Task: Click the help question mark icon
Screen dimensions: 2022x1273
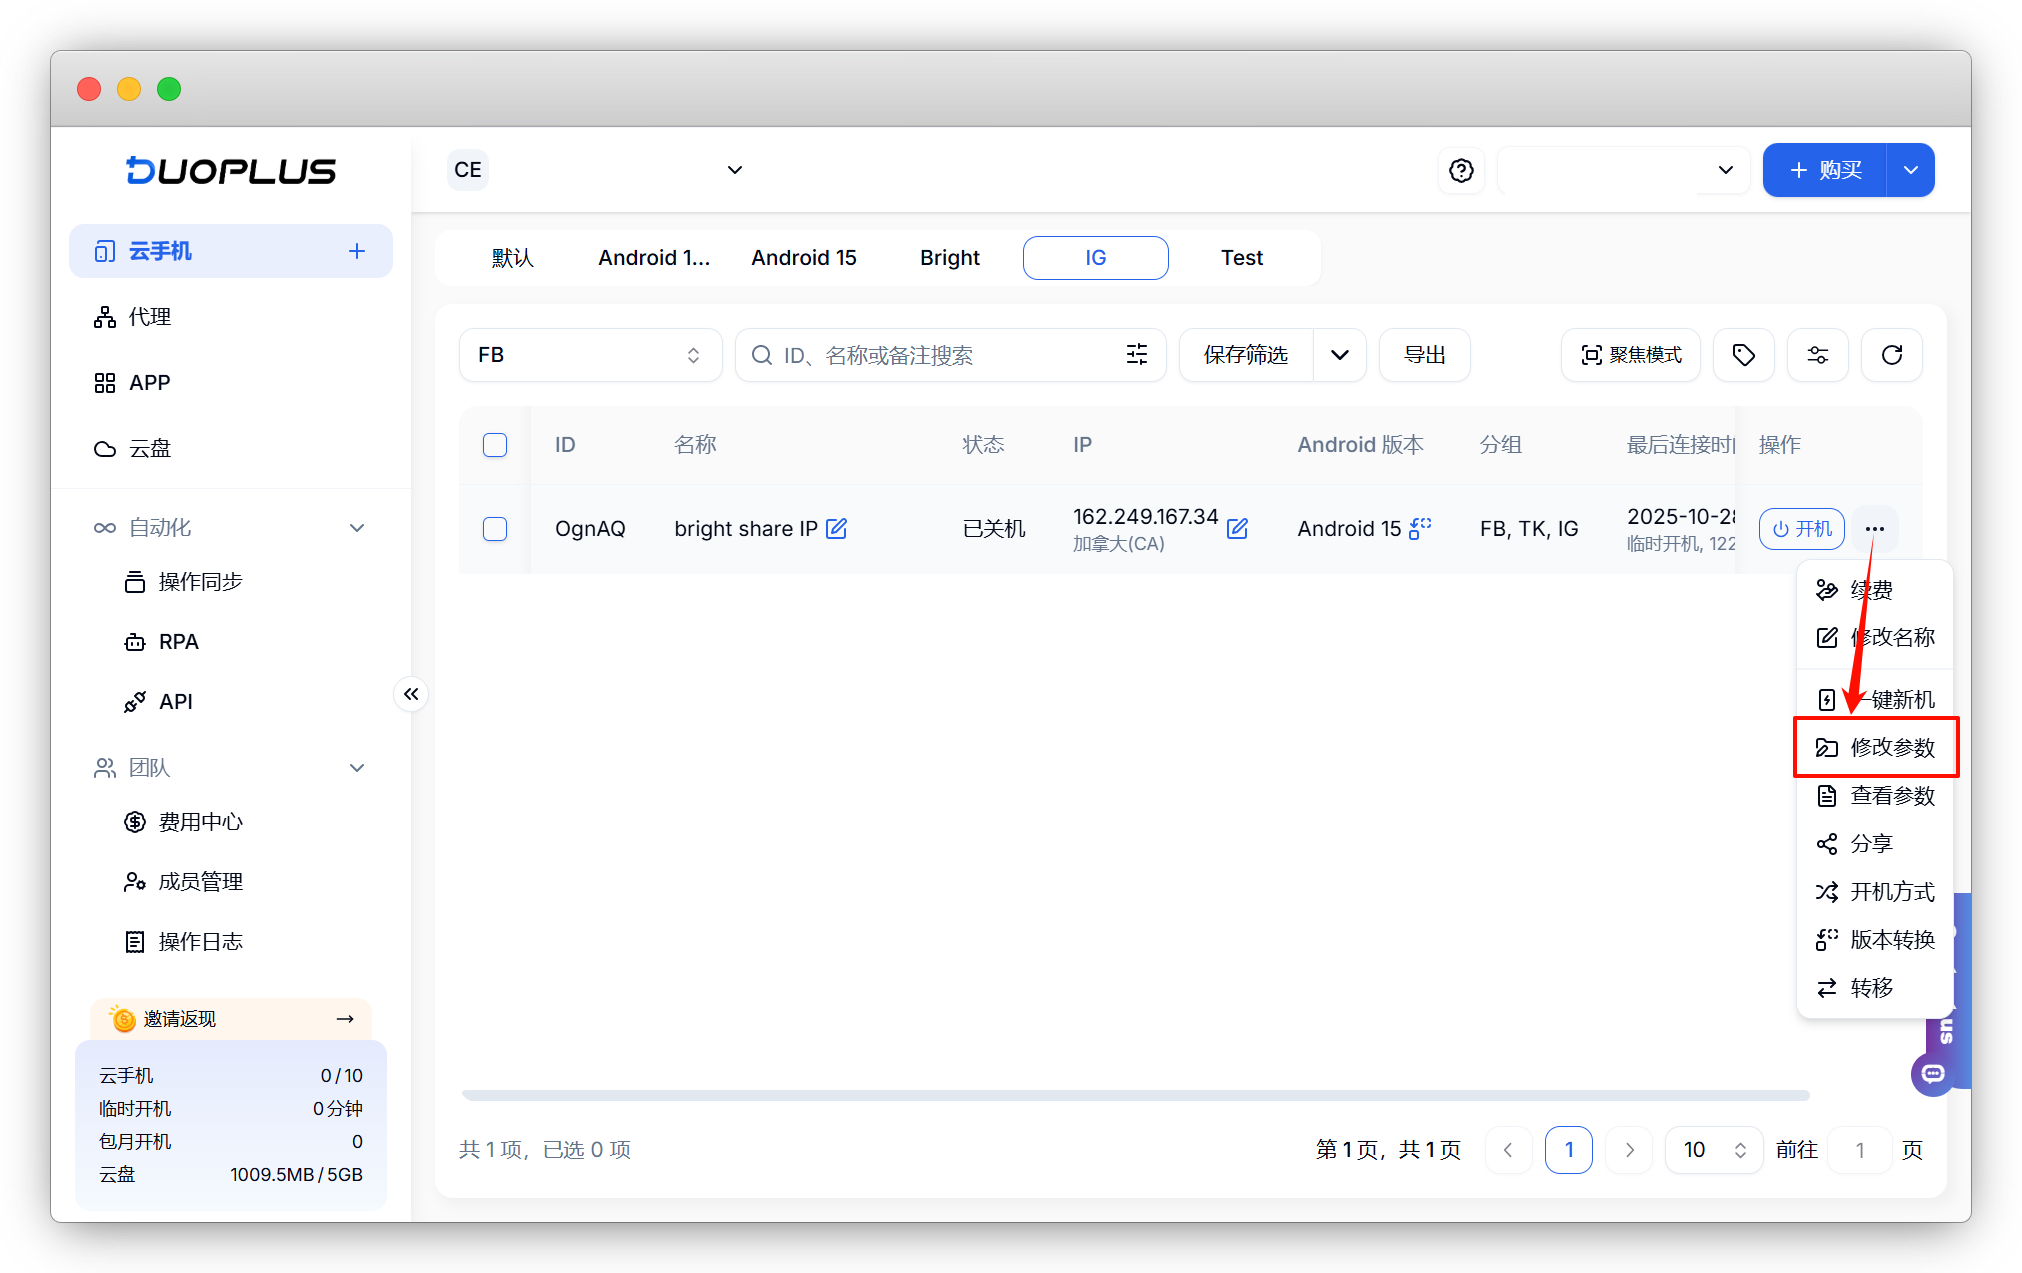Action: 1461,170
